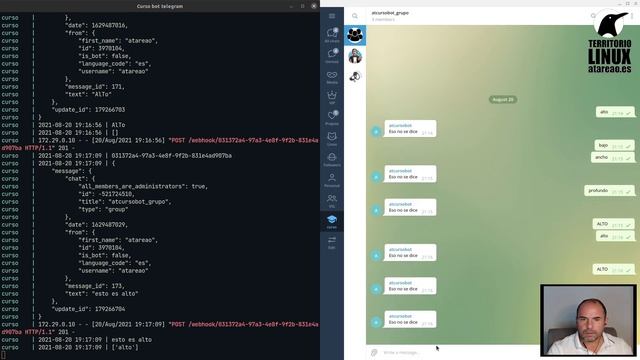This screenshot has width=640, height=360.
Task: Click the attach file paperclip icon
Action: pos(374,352)
